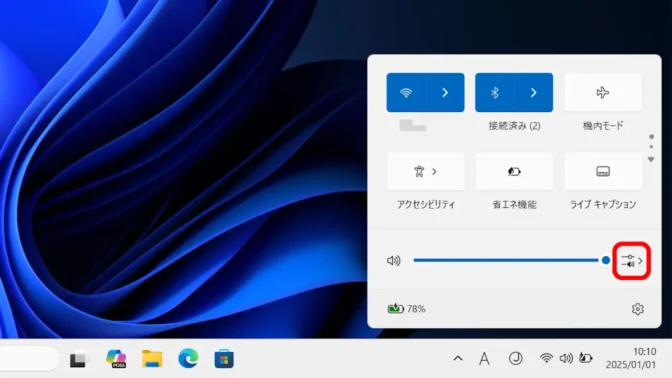Open all settings gear icon
672x378 pixels.
point(638,309)
